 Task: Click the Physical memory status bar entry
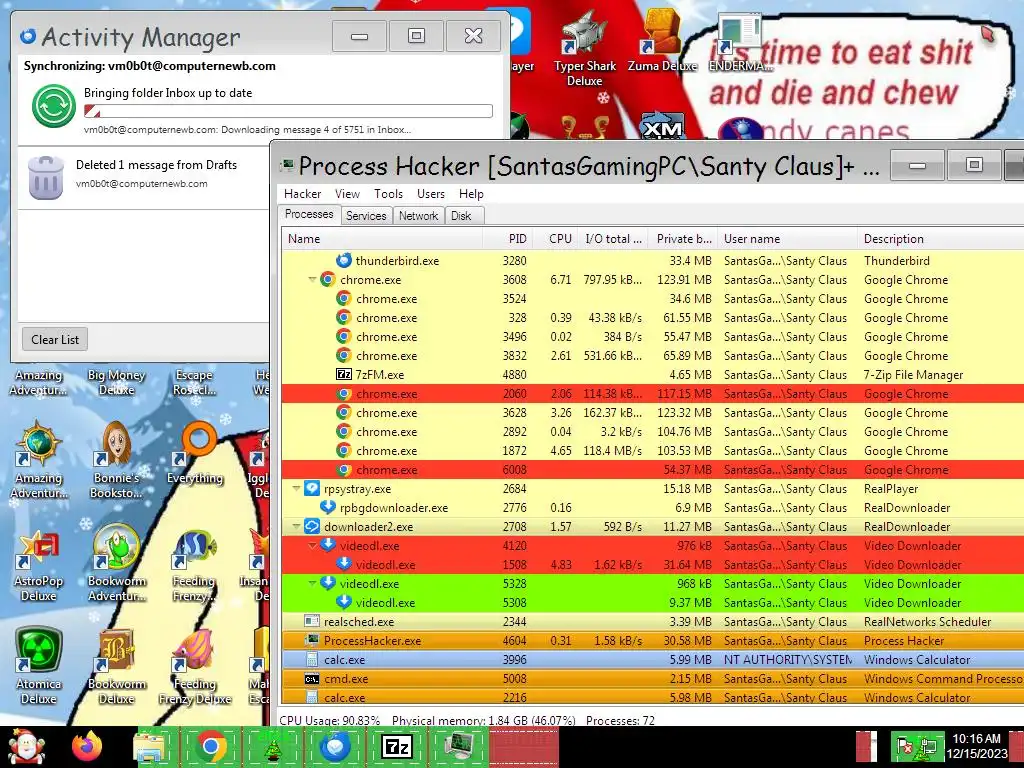point(483,720)
